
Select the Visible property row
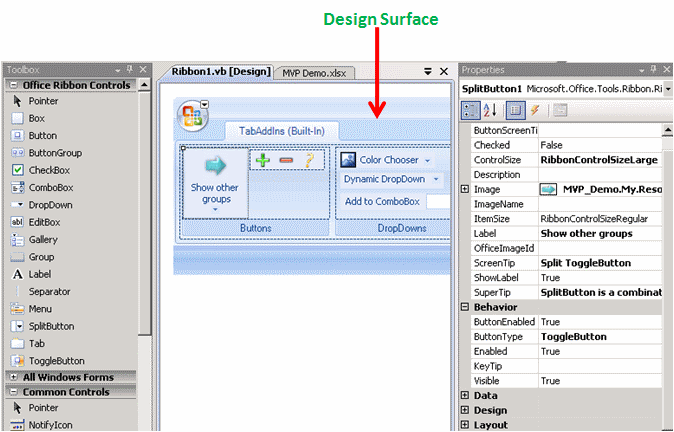567,381
